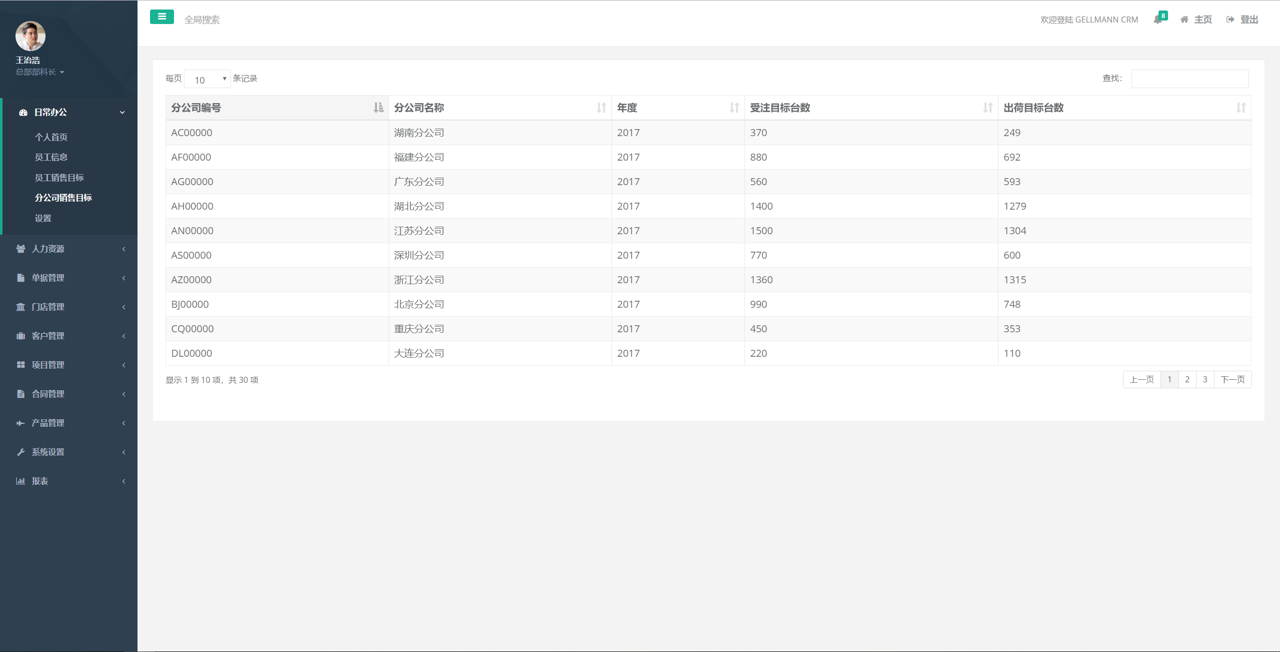
Task: Click the green hamburger menu toggle button
Action: tap(161, 17)
